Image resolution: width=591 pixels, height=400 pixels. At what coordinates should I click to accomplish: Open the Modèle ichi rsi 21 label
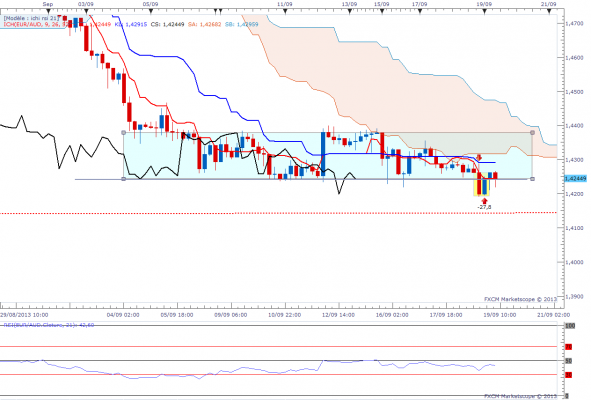(31, 18)
